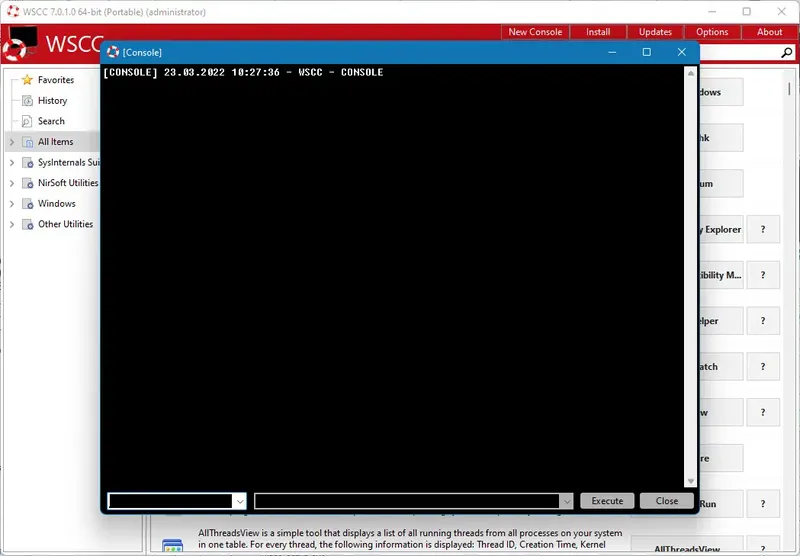The height and width of the screenshot is (556, 800).
Task: Select Favorites in the sidebar
Action: tap(56, 80)
